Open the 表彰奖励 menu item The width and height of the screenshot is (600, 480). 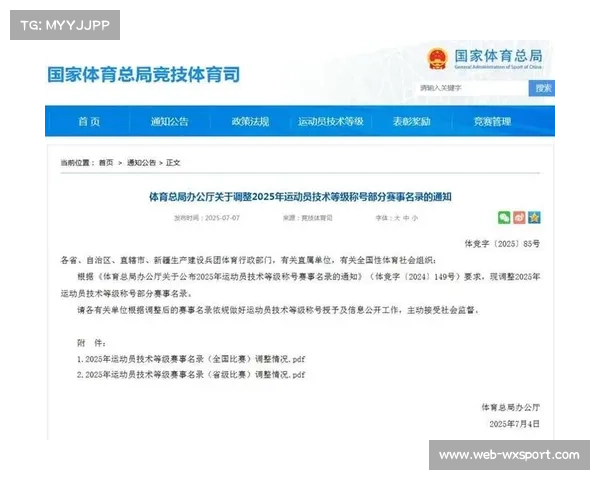tap(411, 122)
